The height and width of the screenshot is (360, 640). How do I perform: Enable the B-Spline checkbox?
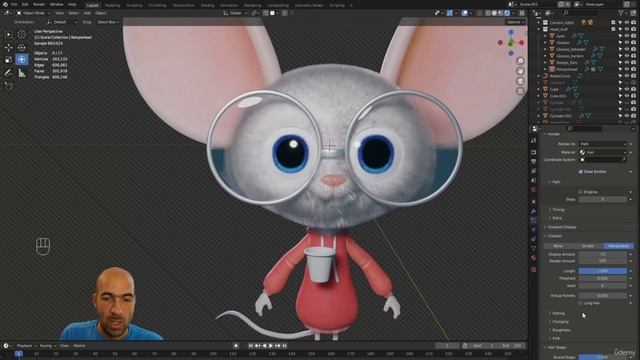580,192
